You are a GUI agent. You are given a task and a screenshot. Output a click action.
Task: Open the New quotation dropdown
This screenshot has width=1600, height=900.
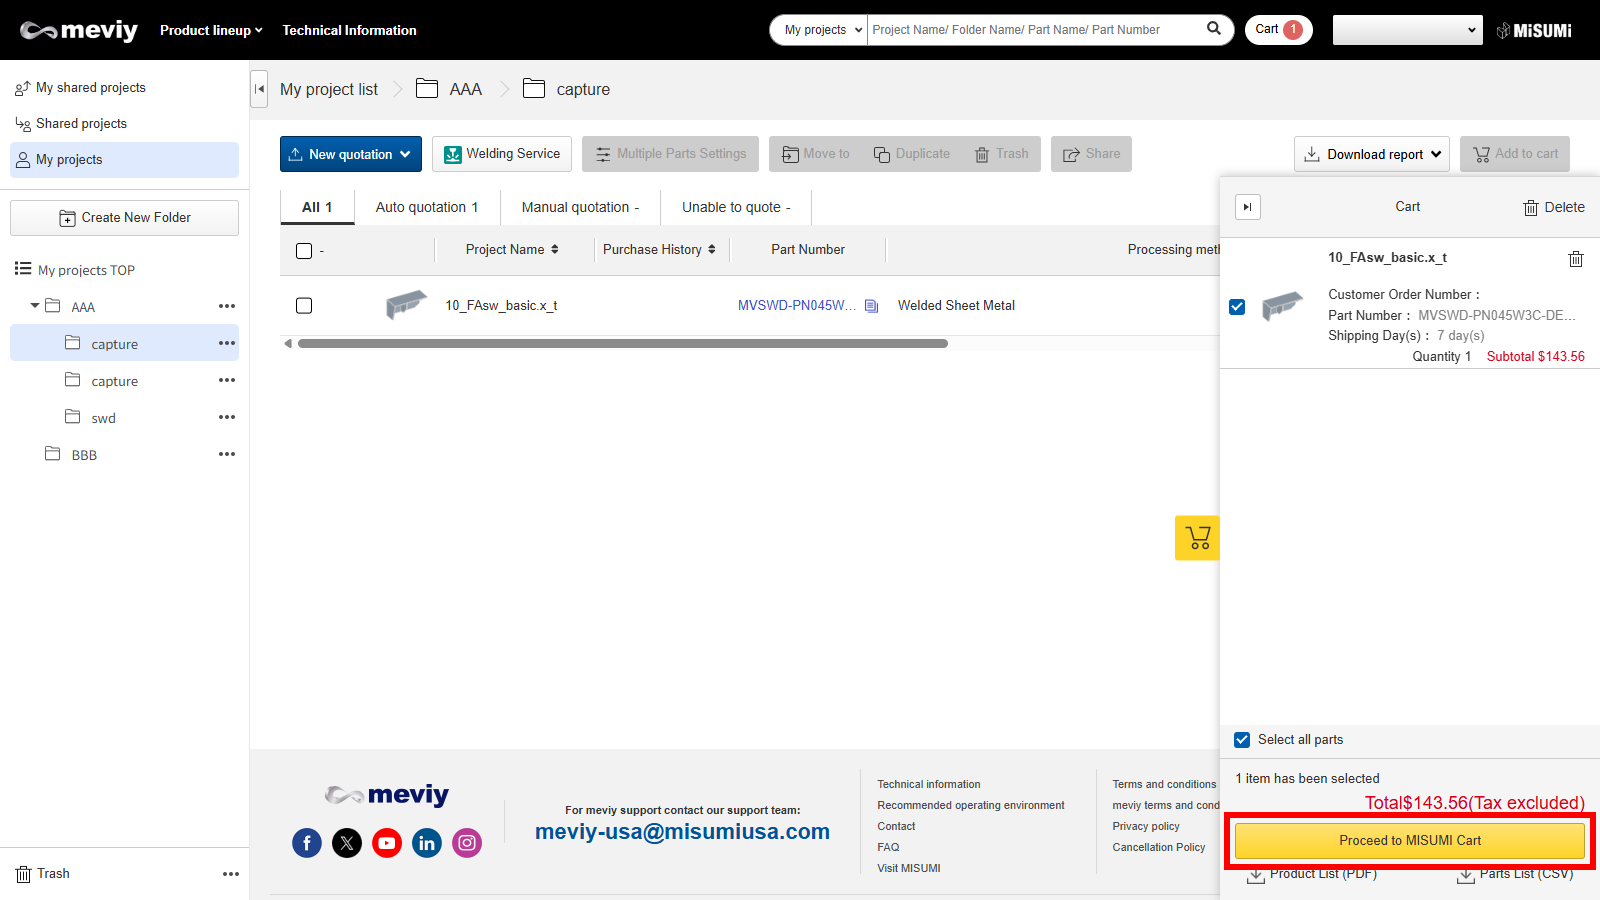350,154
